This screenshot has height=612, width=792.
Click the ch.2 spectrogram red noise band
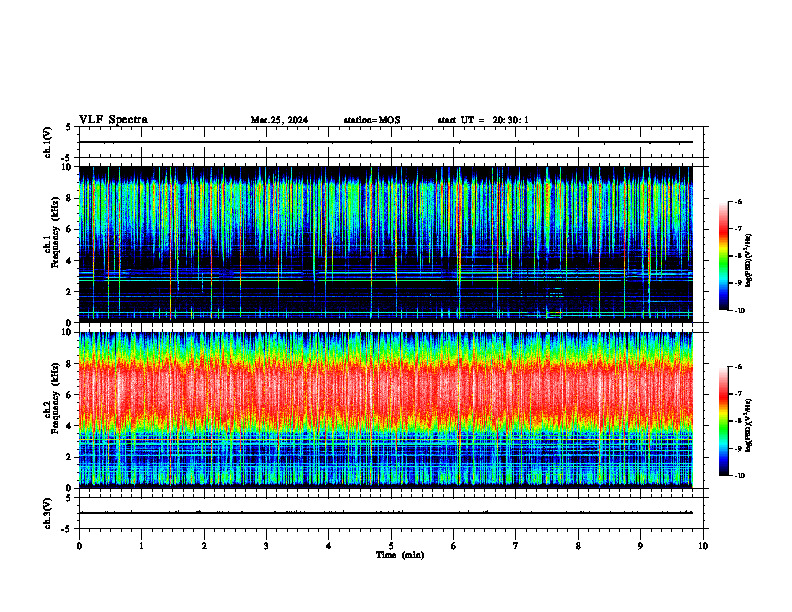pyautogui.click(x=386, y=394)
